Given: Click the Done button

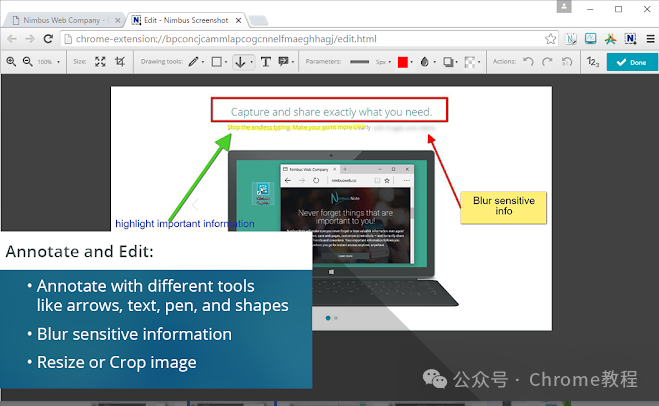Looking at the screenshot, I should (x=632, y=62).
